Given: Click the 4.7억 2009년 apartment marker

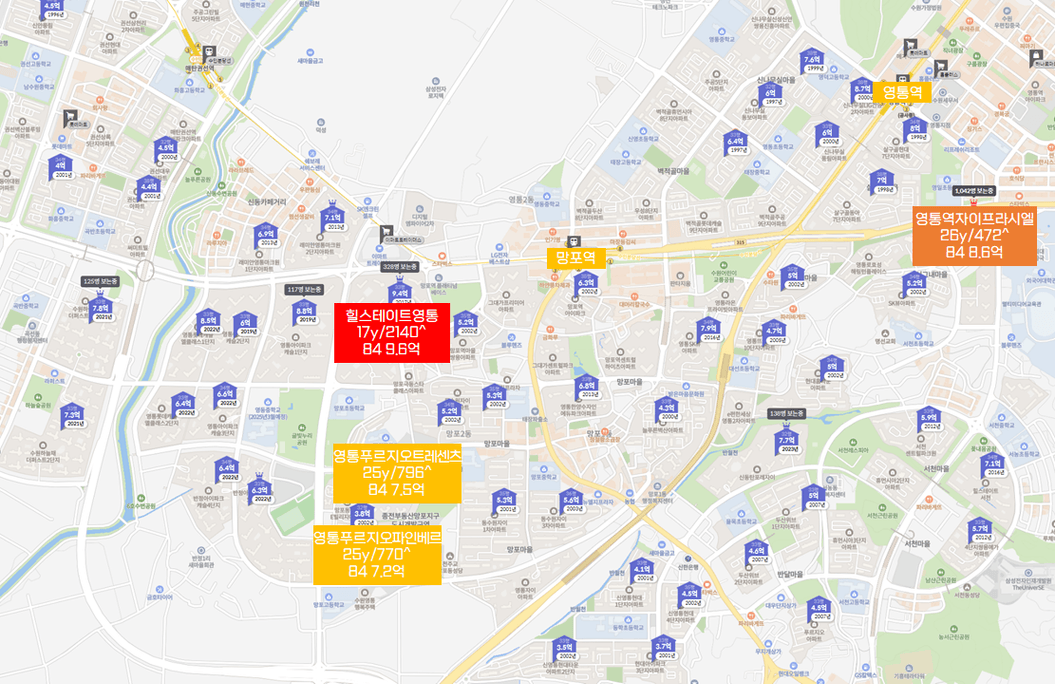Looking at the screenshot, I should [776, 333].
